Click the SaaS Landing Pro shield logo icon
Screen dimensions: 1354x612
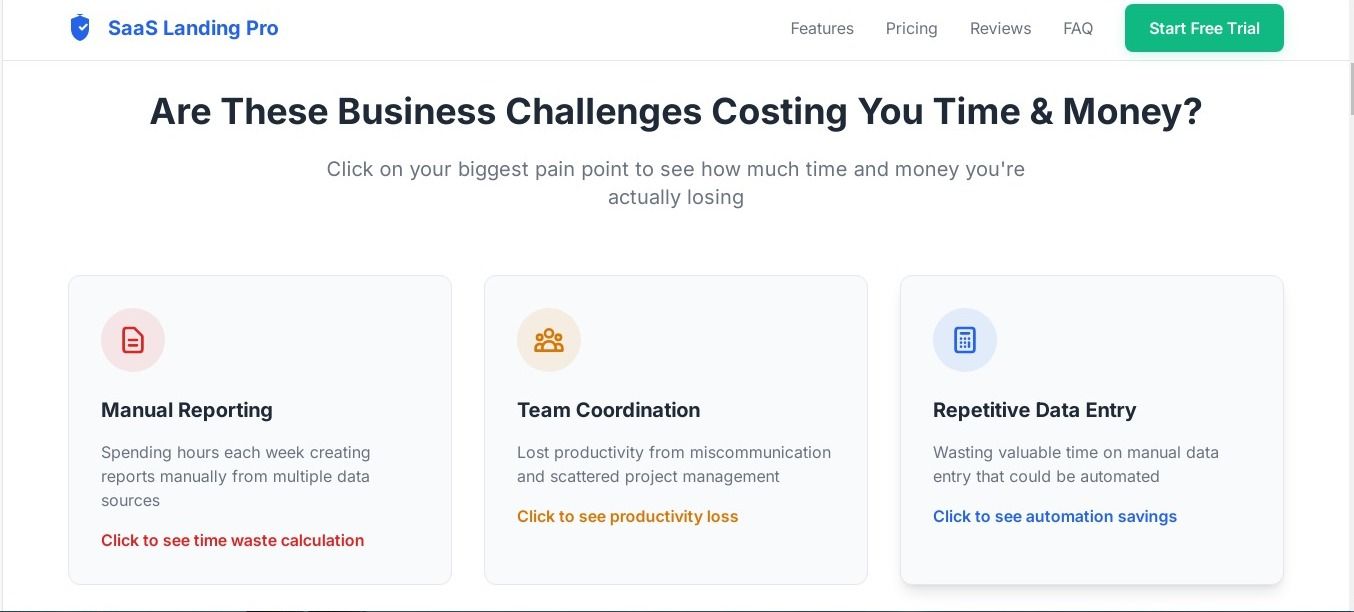point(80,28)
